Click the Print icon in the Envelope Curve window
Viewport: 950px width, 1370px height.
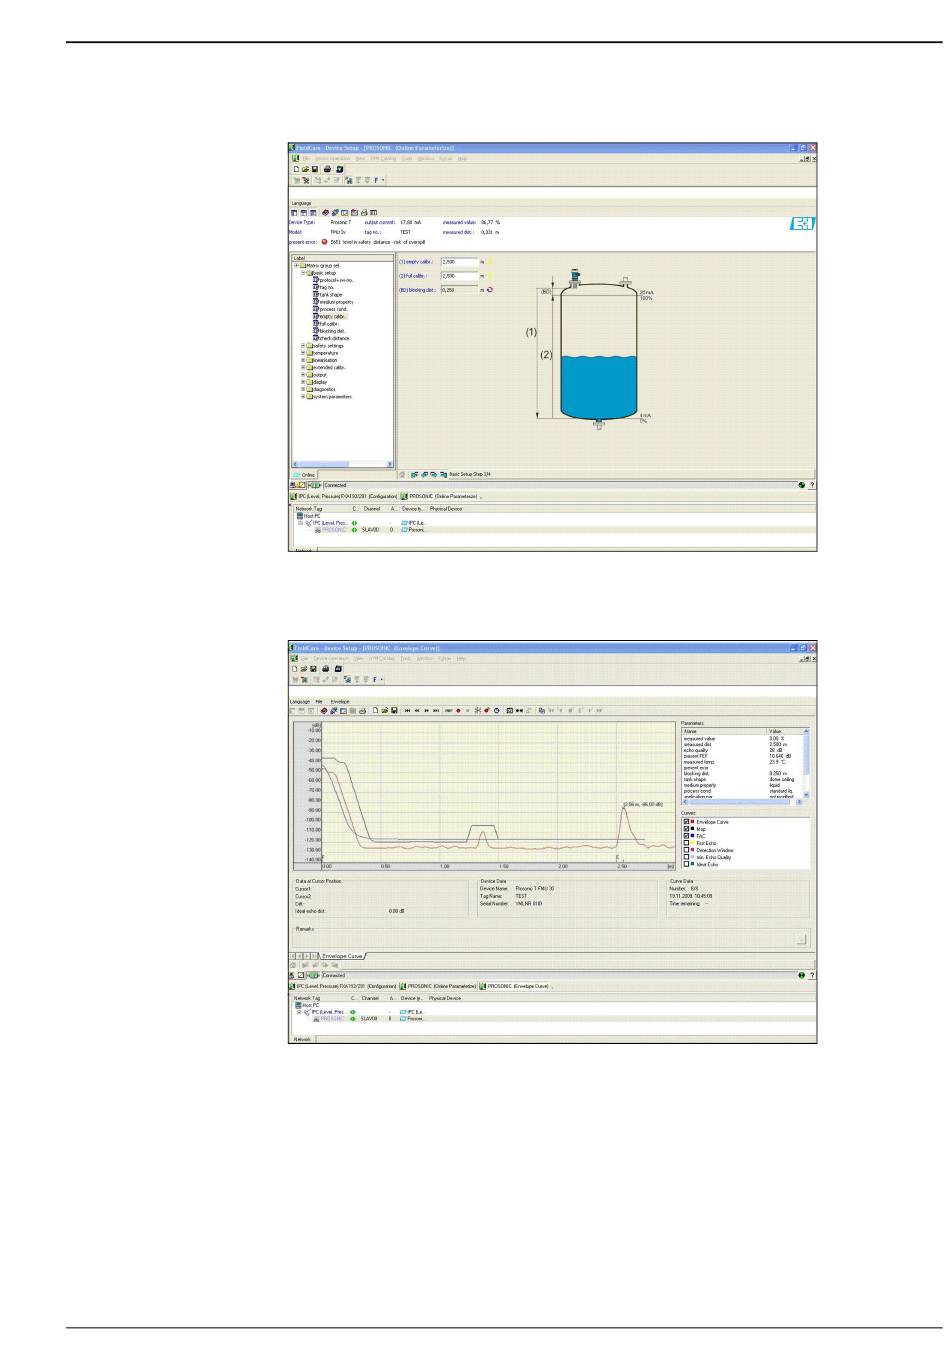(x=327, y=668)
